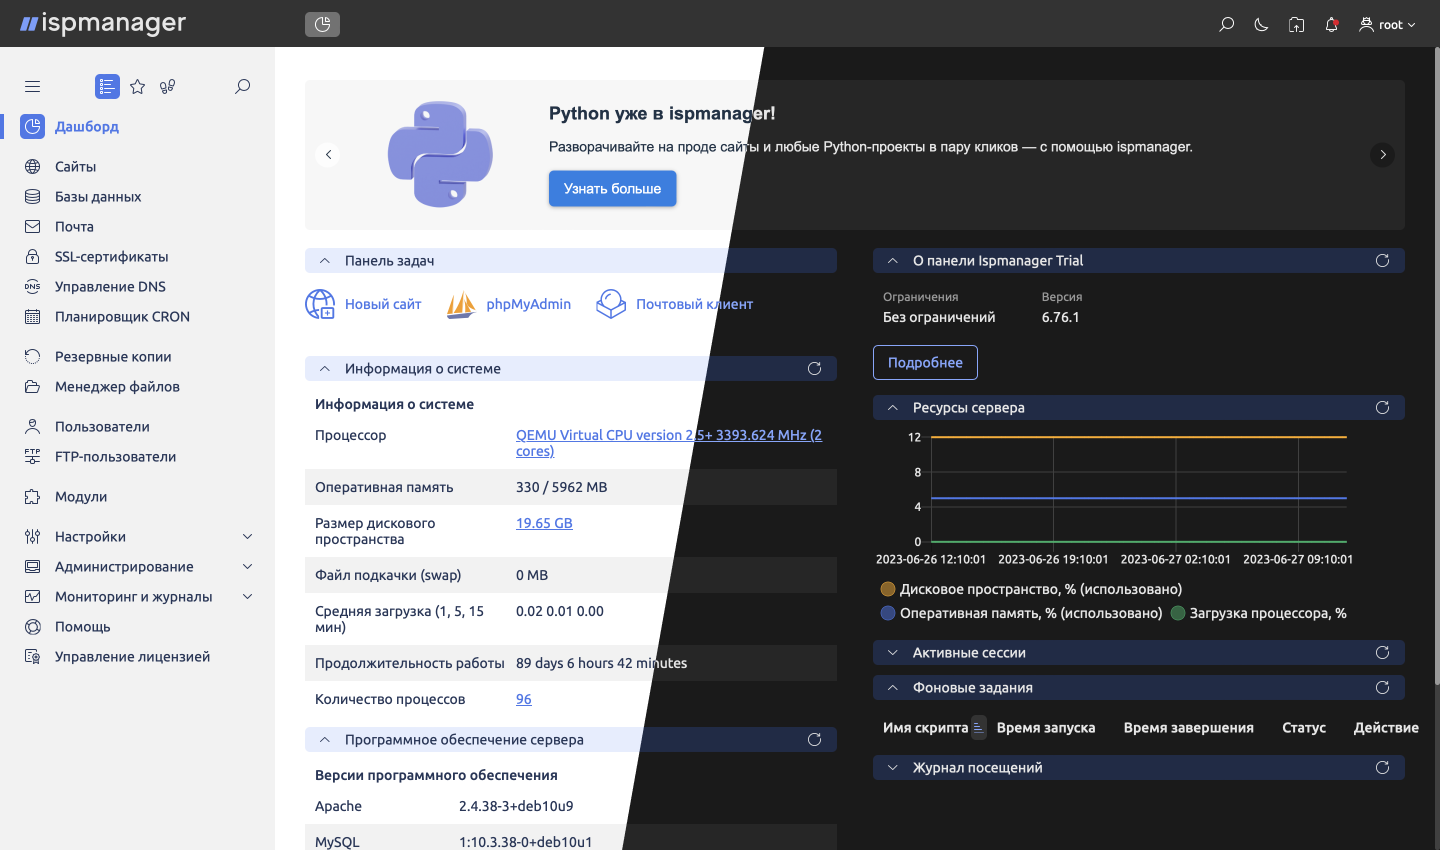Click the Модули puzzle icon
Viewport: 1440px width, 850px height.
(33, 497)
